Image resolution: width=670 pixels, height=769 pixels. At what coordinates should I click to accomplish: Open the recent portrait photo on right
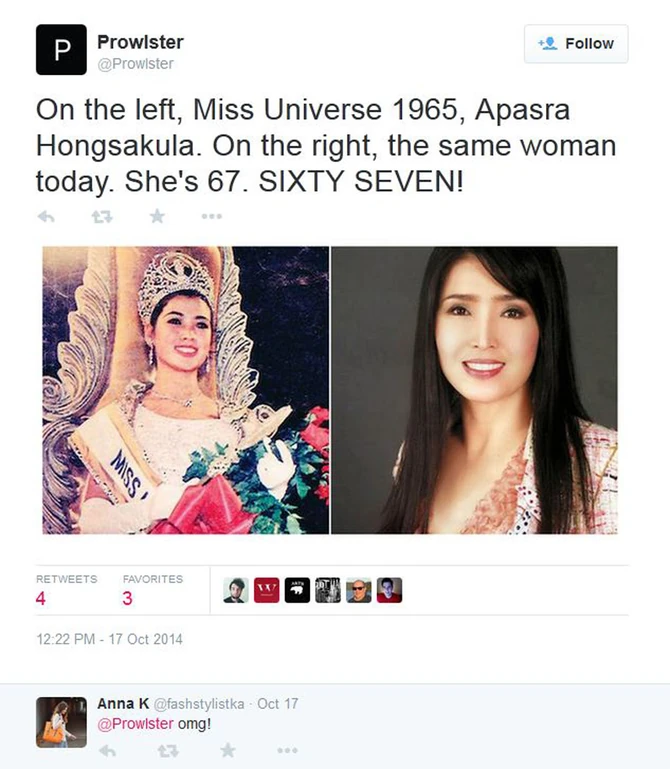coord(475,390)
